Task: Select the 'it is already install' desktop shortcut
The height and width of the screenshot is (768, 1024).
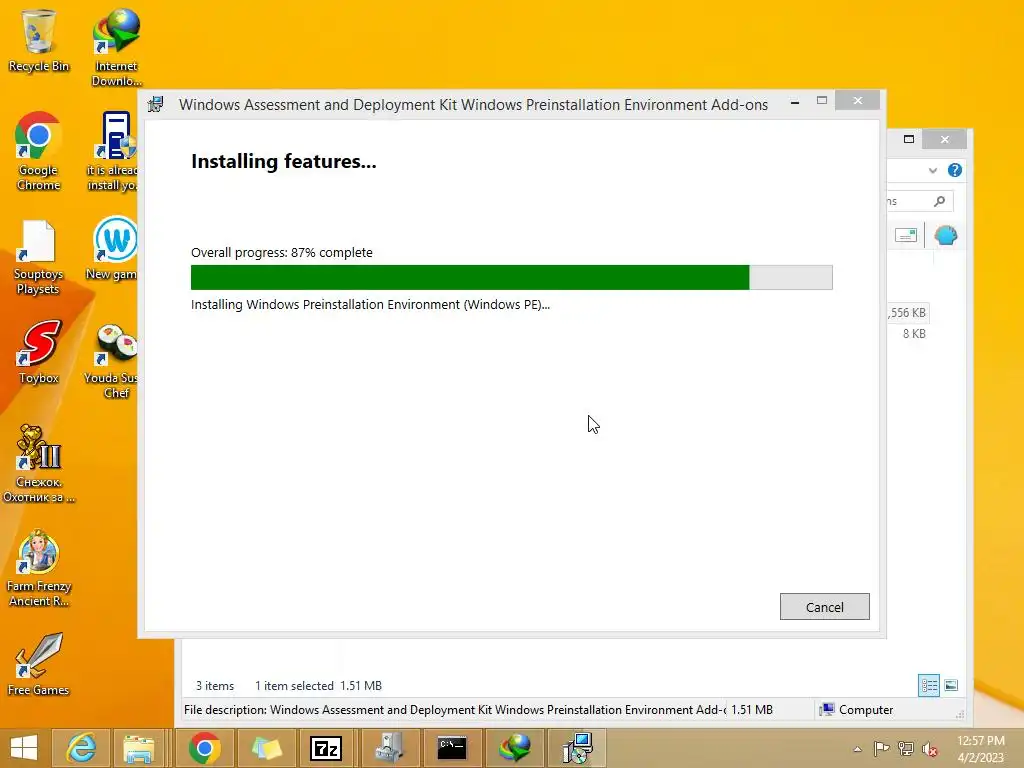Action: pos(112,152)
